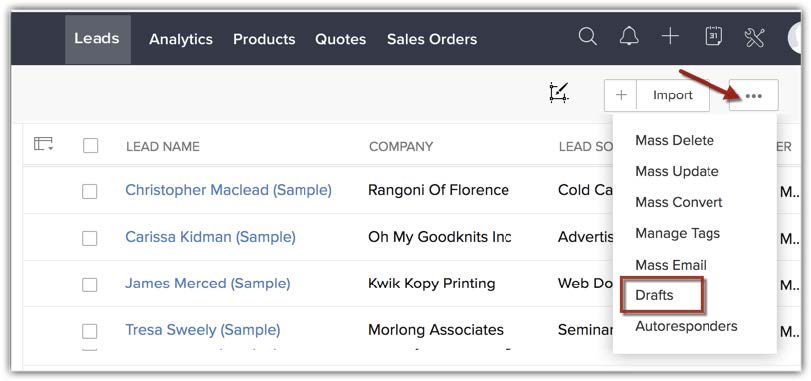Open the calendar icon in top bar

(x=714, y=37)
